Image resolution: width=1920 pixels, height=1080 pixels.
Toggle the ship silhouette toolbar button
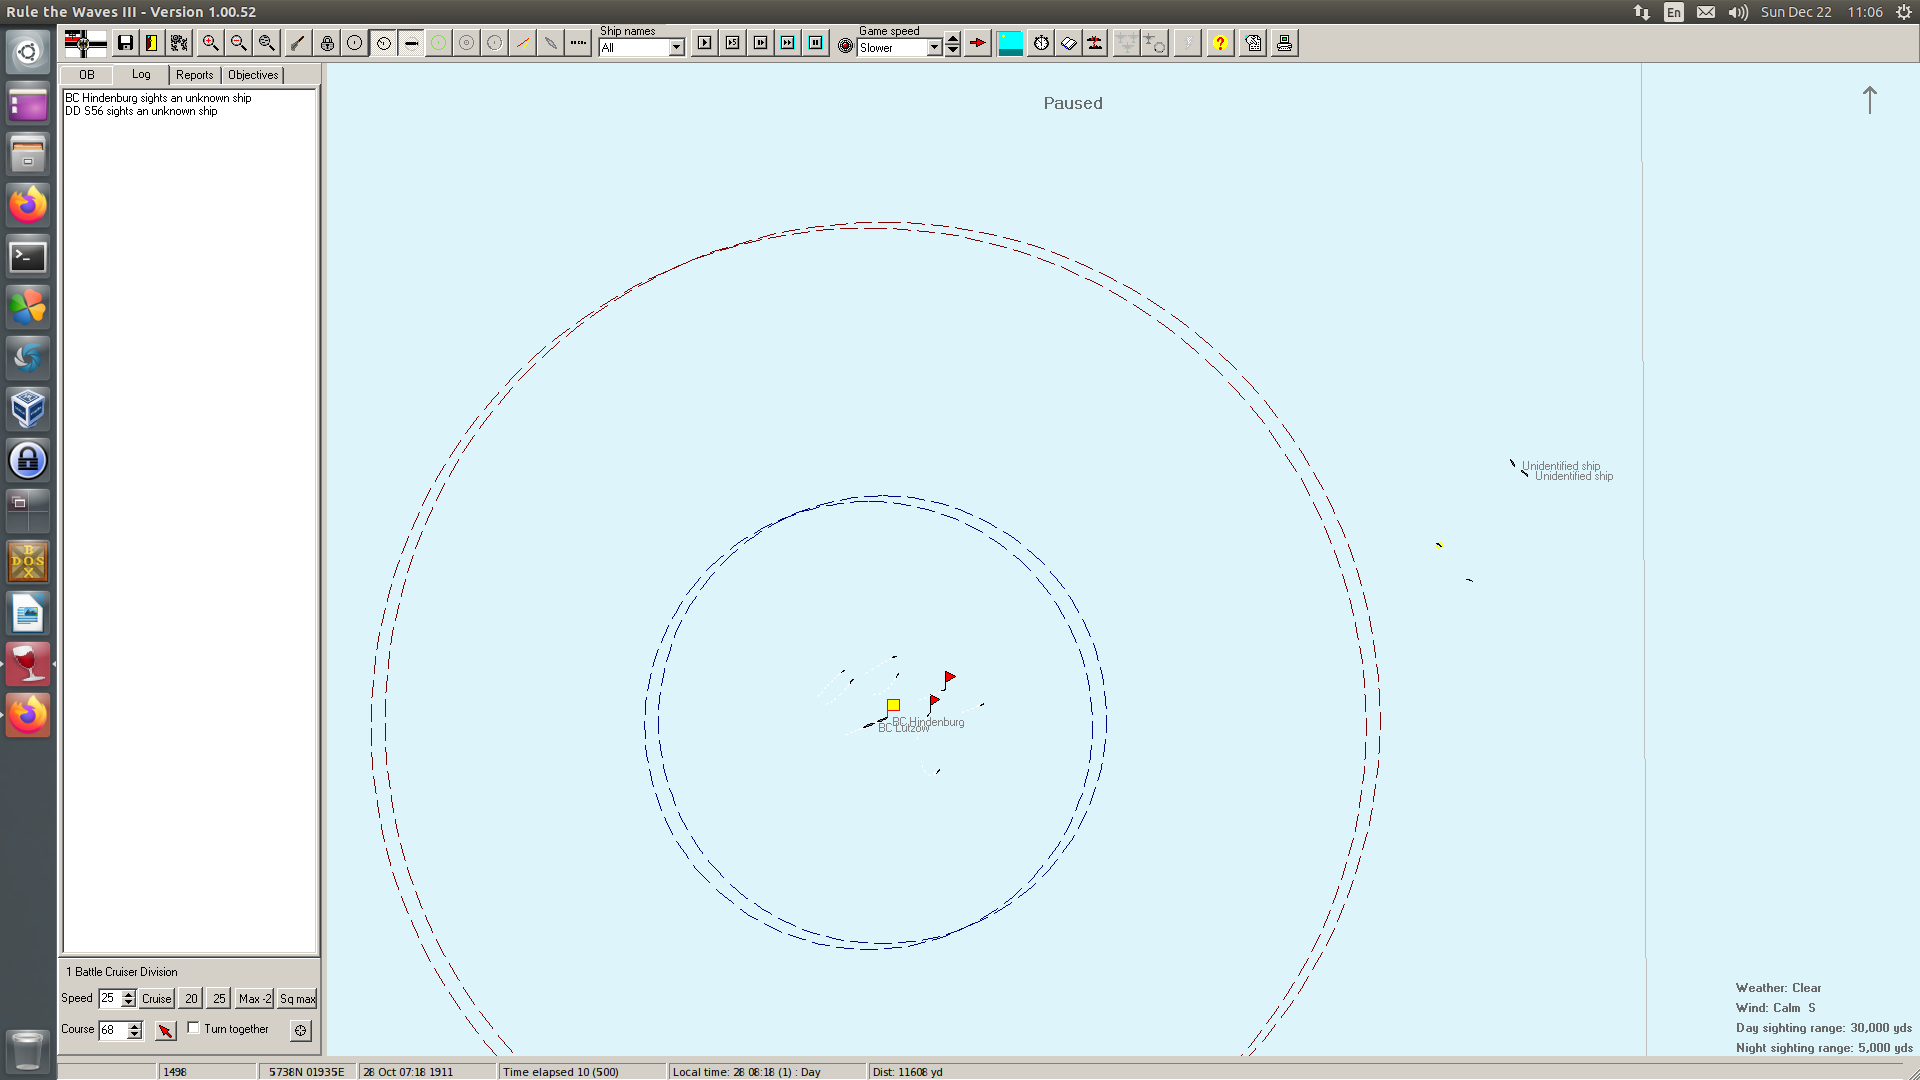coord(411,43)
